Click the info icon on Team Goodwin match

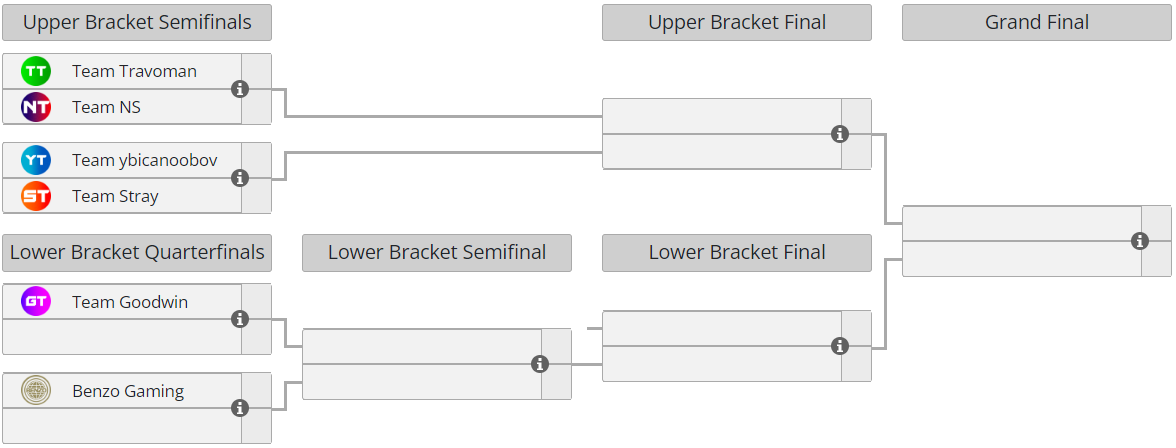pyautogui.click(x=240, y=319)
